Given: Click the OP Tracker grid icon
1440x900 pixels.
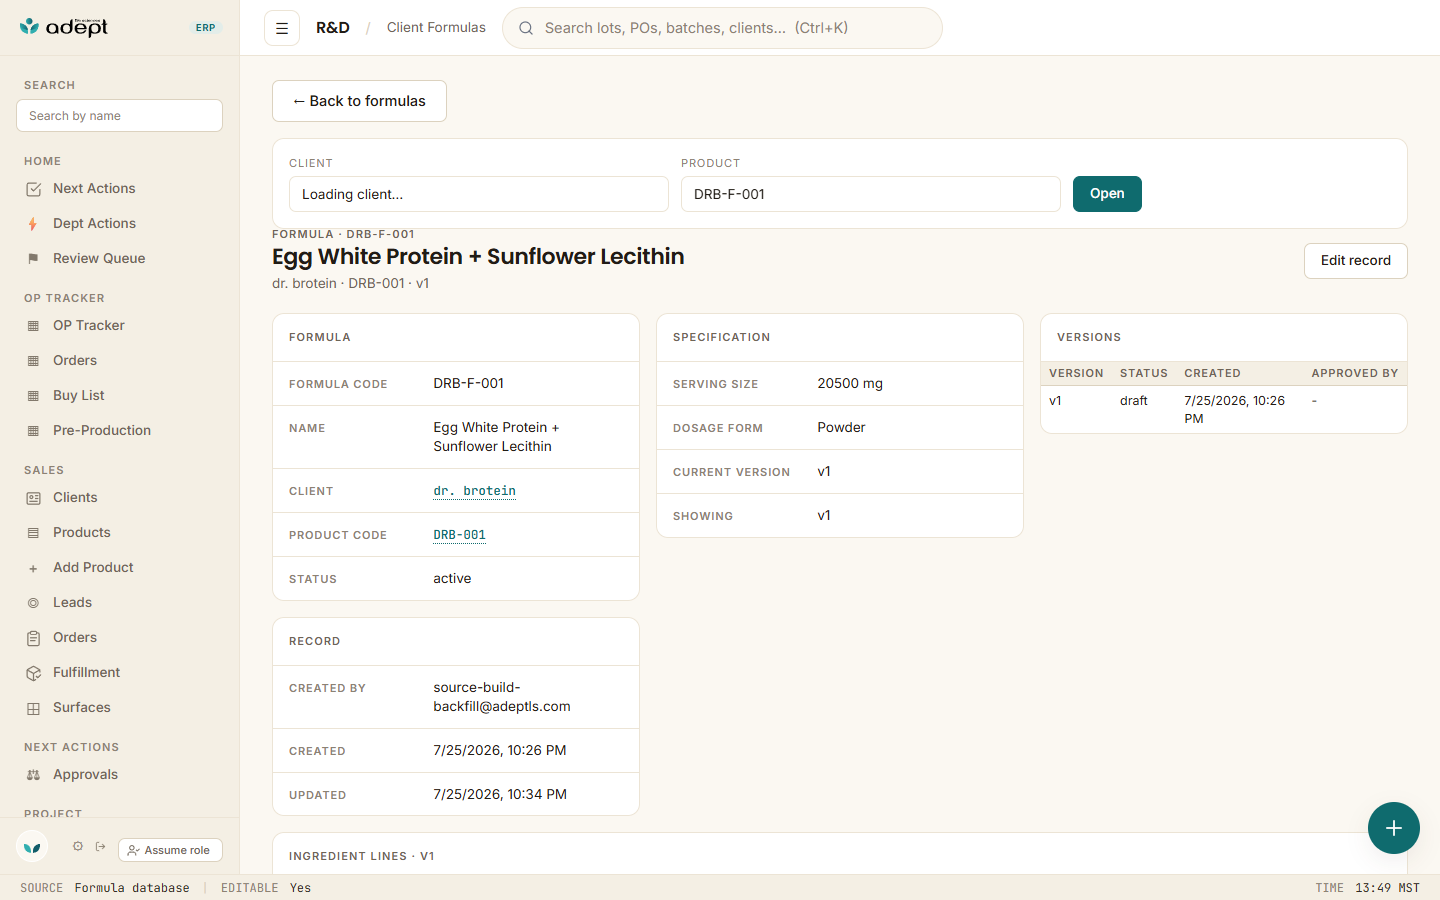Looking at the screenshot, I should click(33, 326).
